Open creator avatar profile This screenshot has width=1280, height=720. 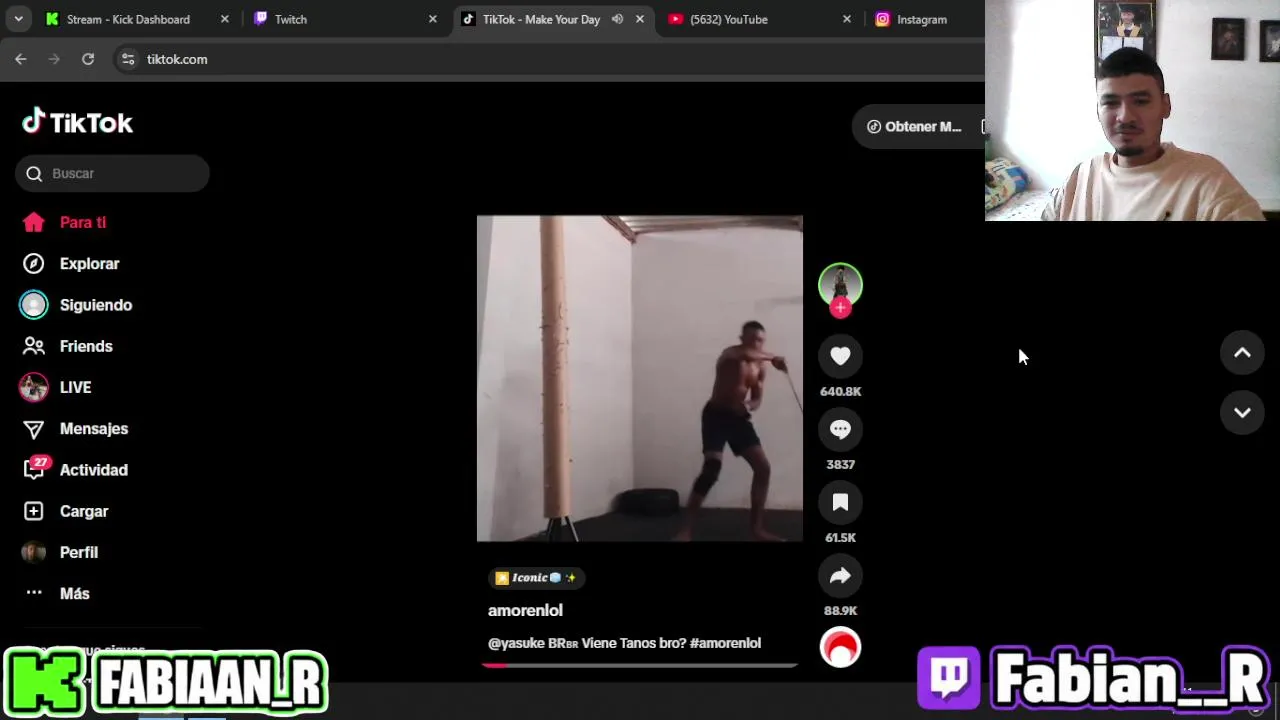pos(840,284)
